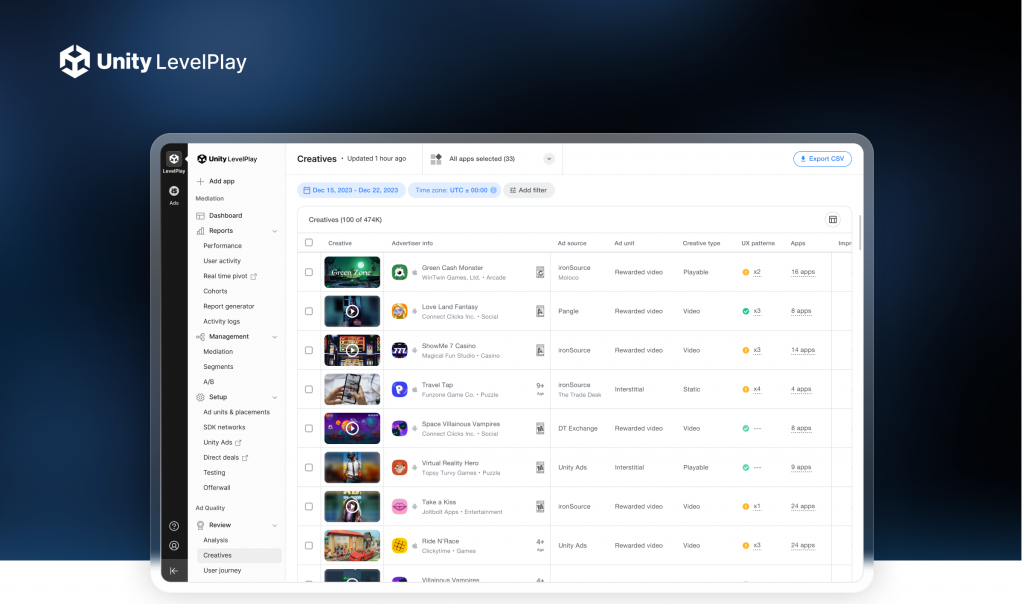Open the table columns layout icon
This screenshot has width=1024, height=604.
pos(832,219)
